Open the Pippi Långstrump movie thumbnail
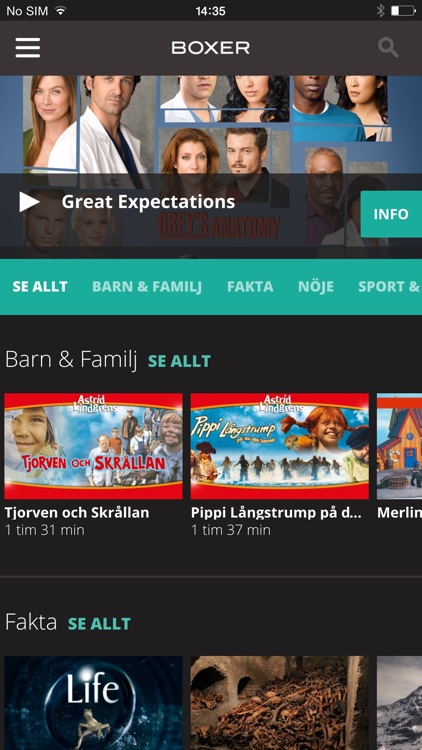The image size is (422, 750). [x=279, y=446]
